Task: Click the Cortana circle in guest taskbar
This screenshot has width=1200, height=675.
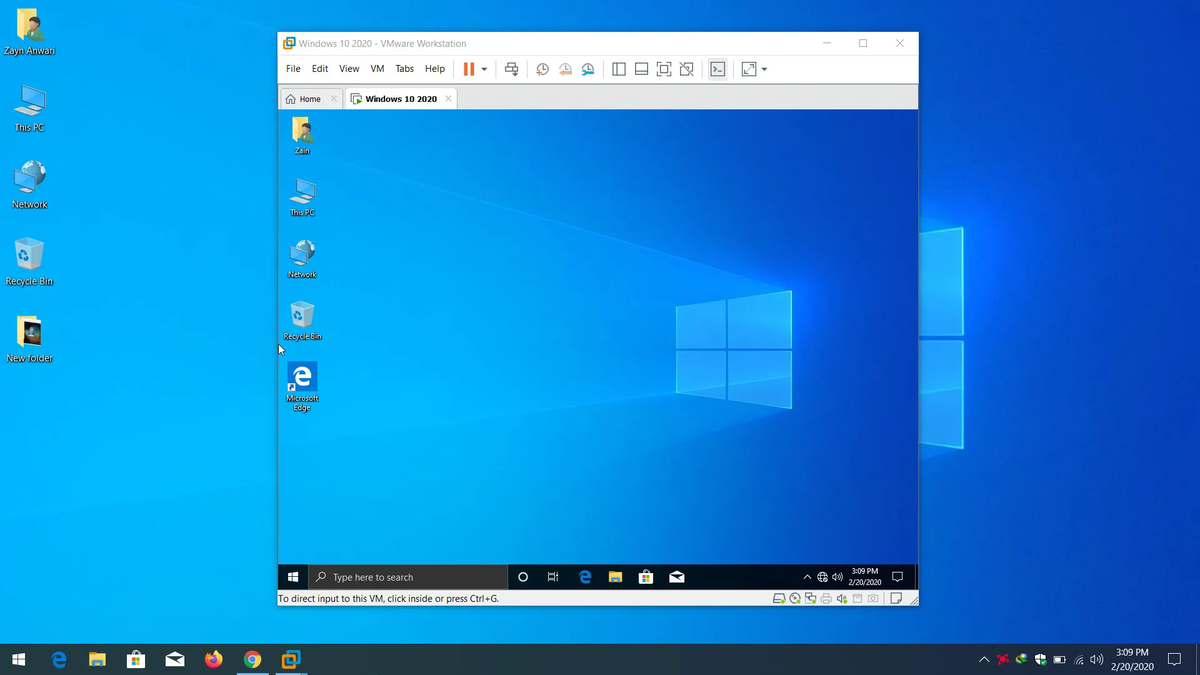Action: pyautogui.click(x=522, y=577)
